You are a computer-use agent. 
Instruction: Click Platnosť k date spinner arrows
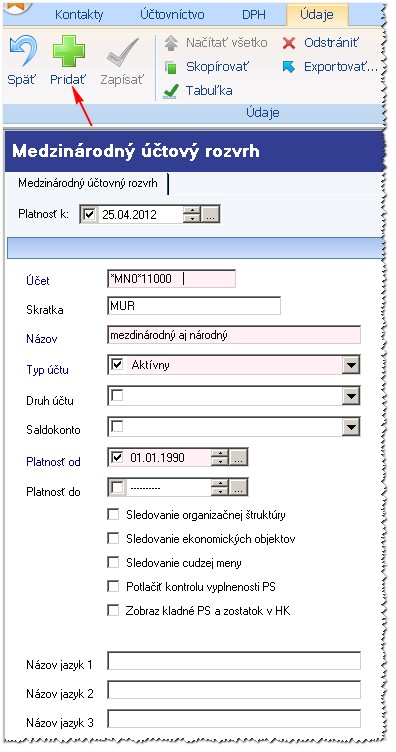[x=192, y=214]
